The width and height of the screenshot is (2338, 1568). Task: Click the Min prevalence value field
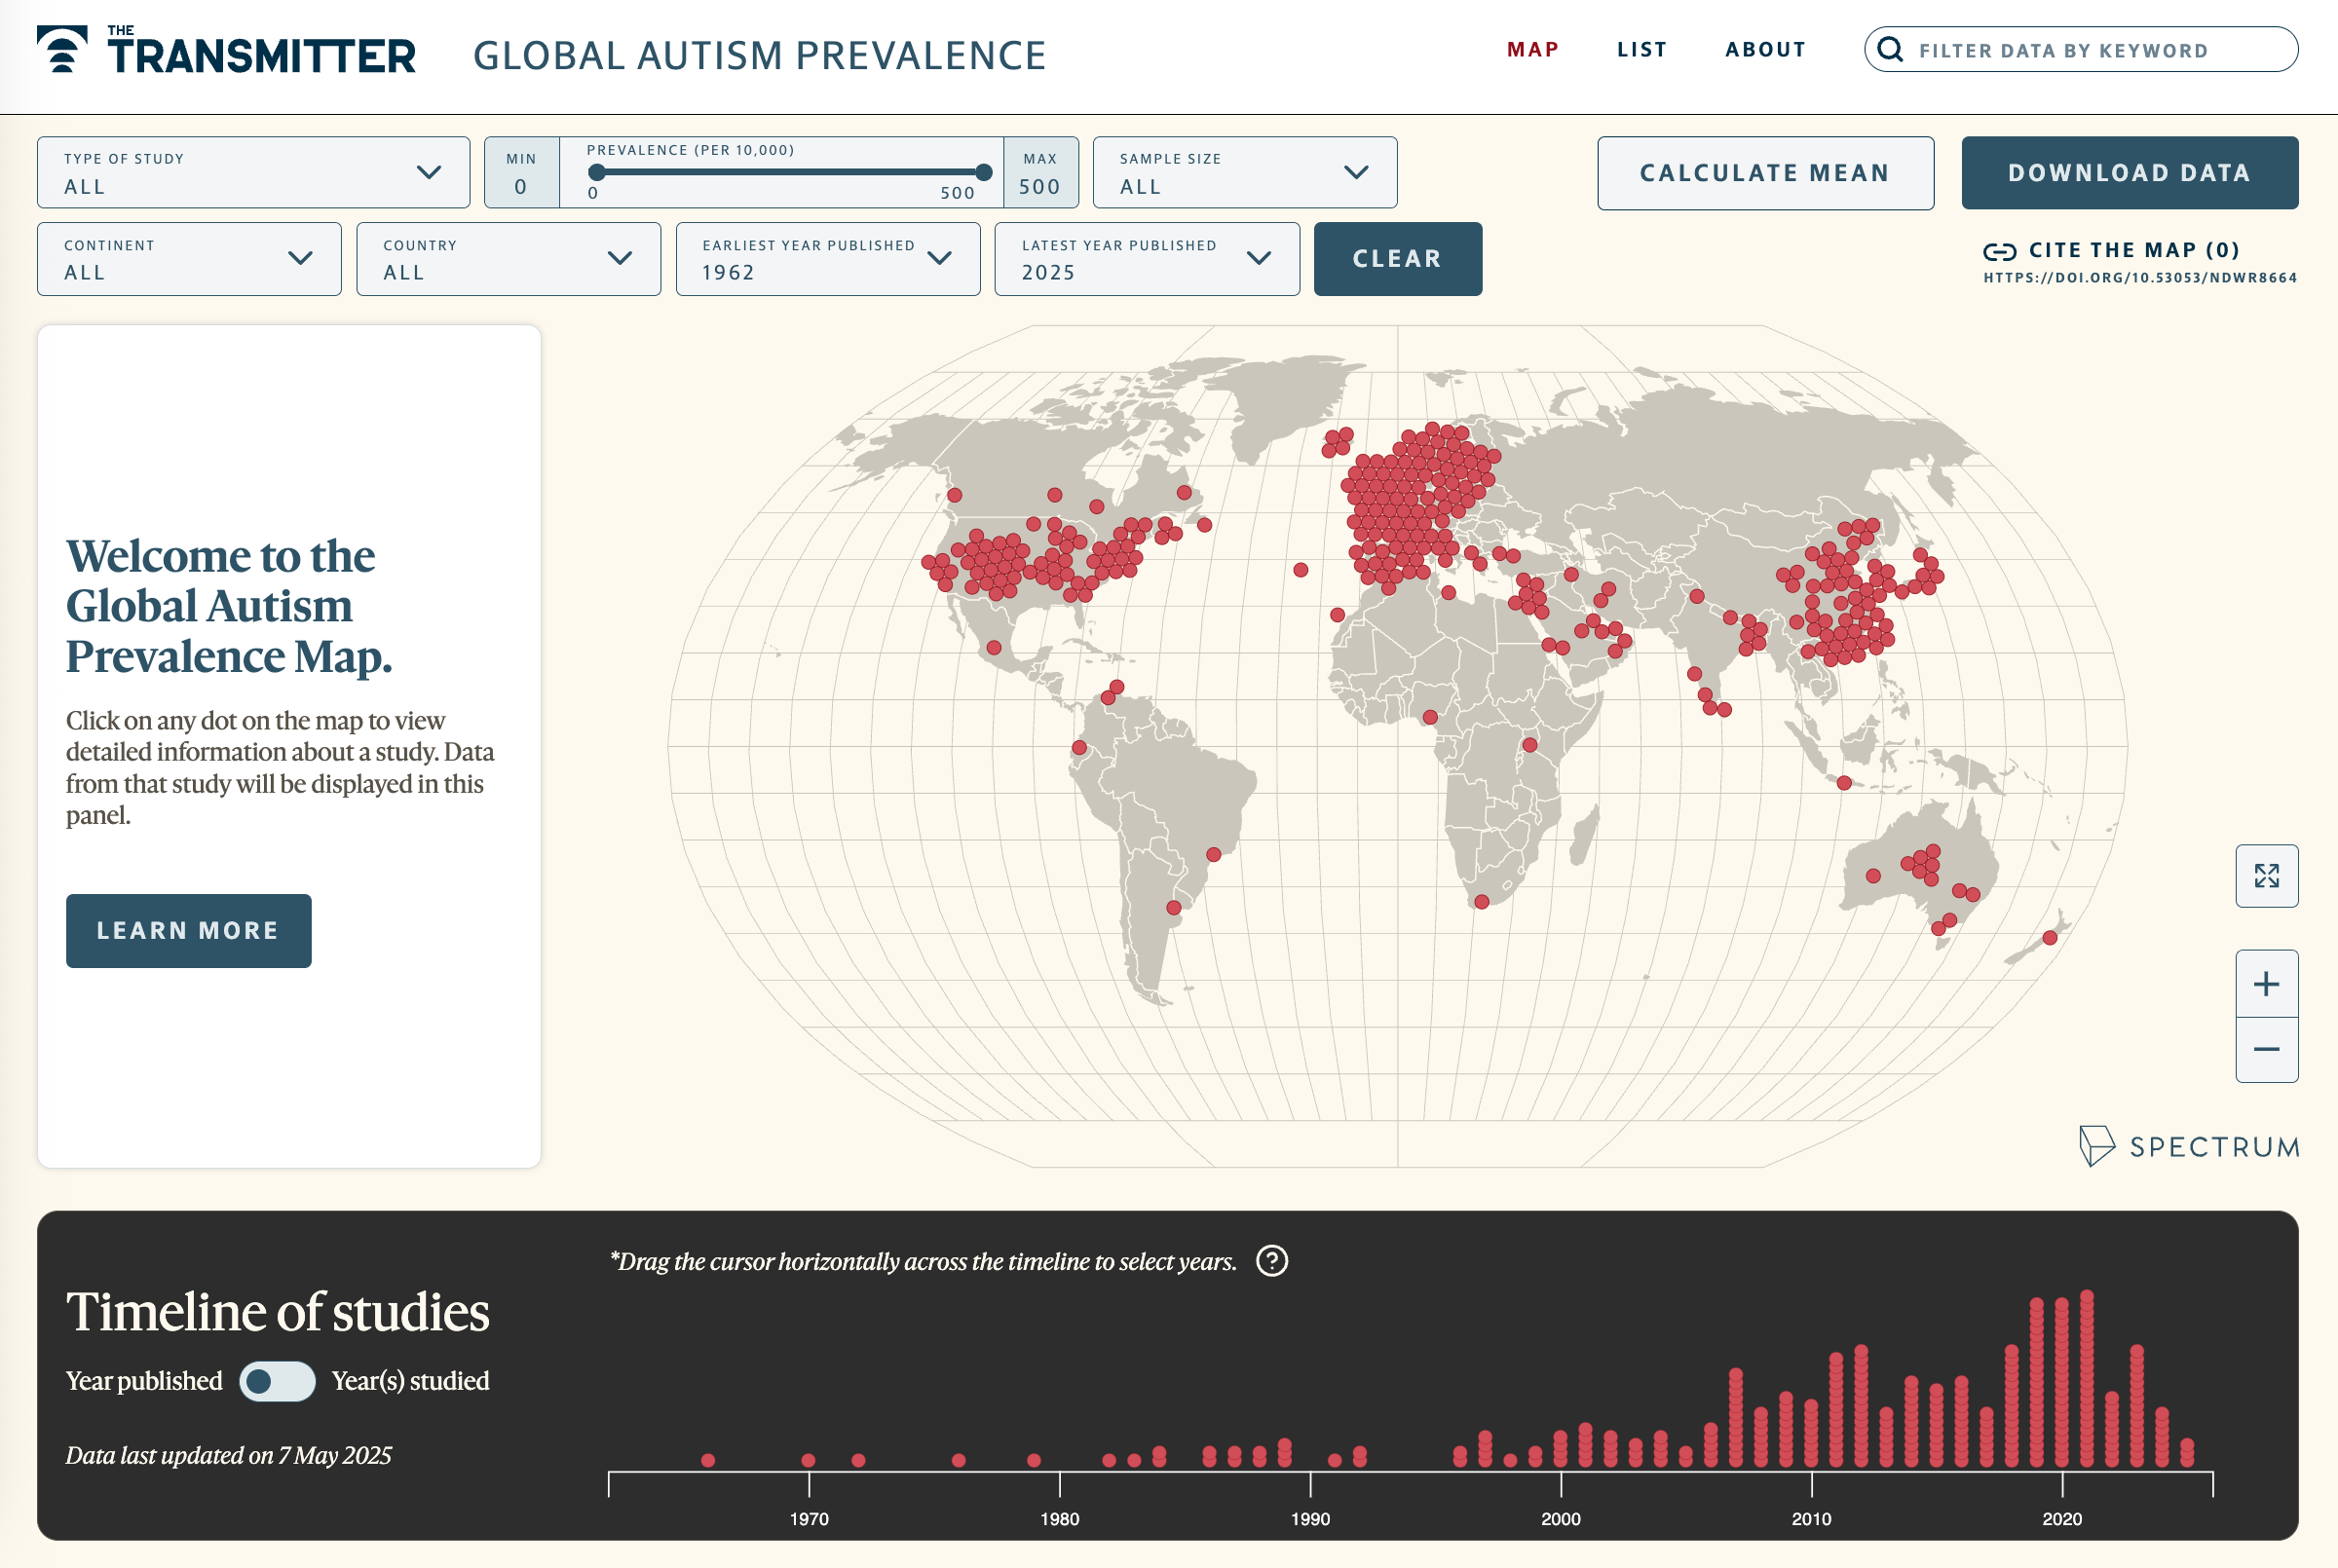point(521,173)
